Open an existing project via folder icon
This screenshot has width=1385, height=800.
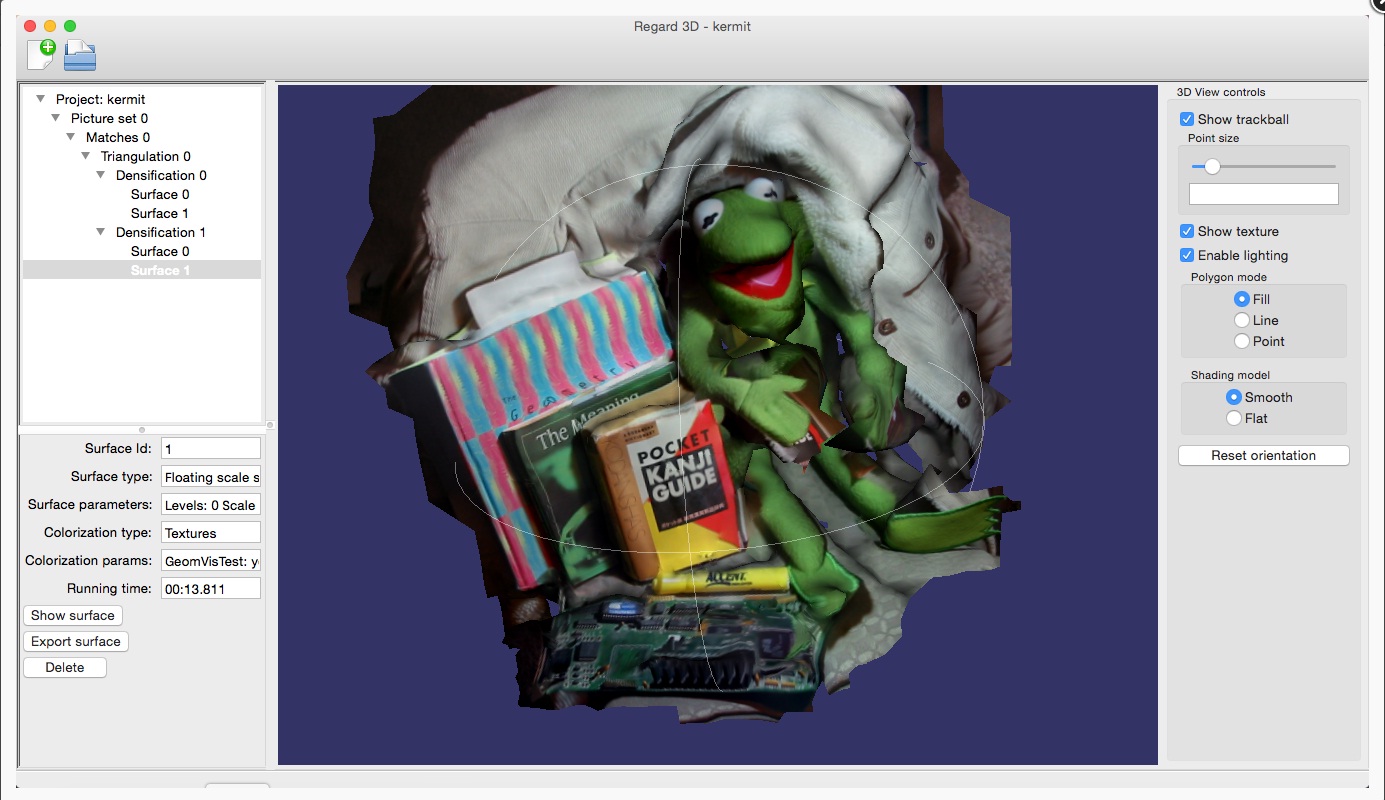click(x=80, y=55)
